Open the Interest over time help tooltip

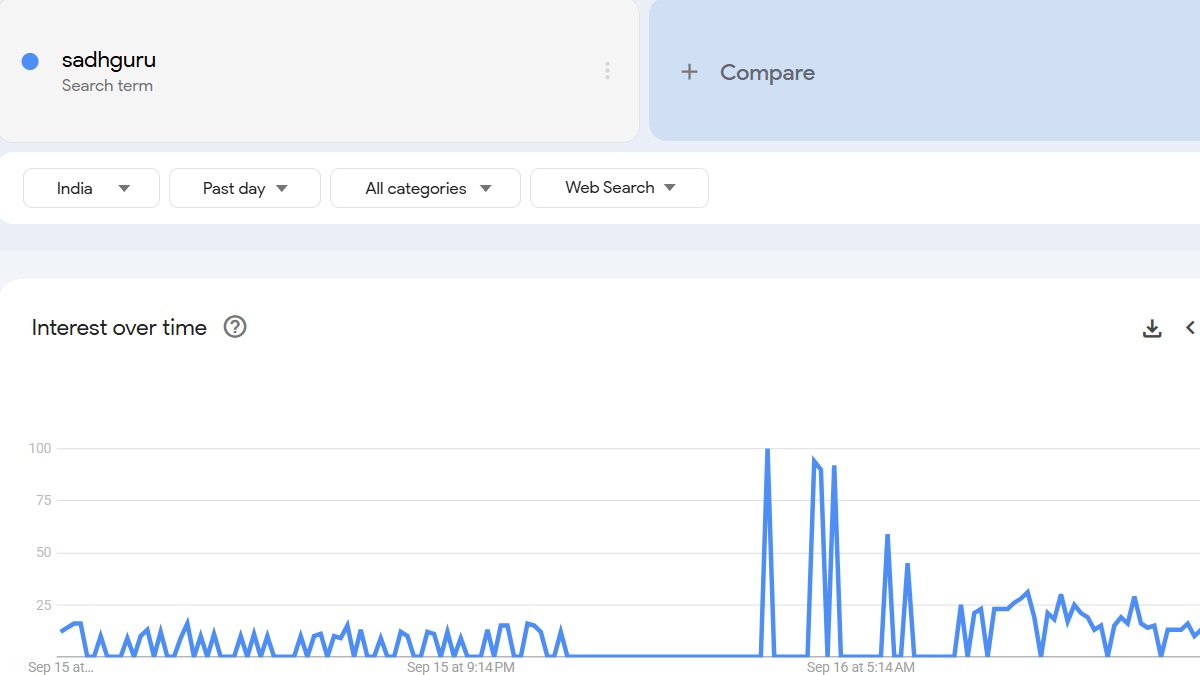coord(234,327)
